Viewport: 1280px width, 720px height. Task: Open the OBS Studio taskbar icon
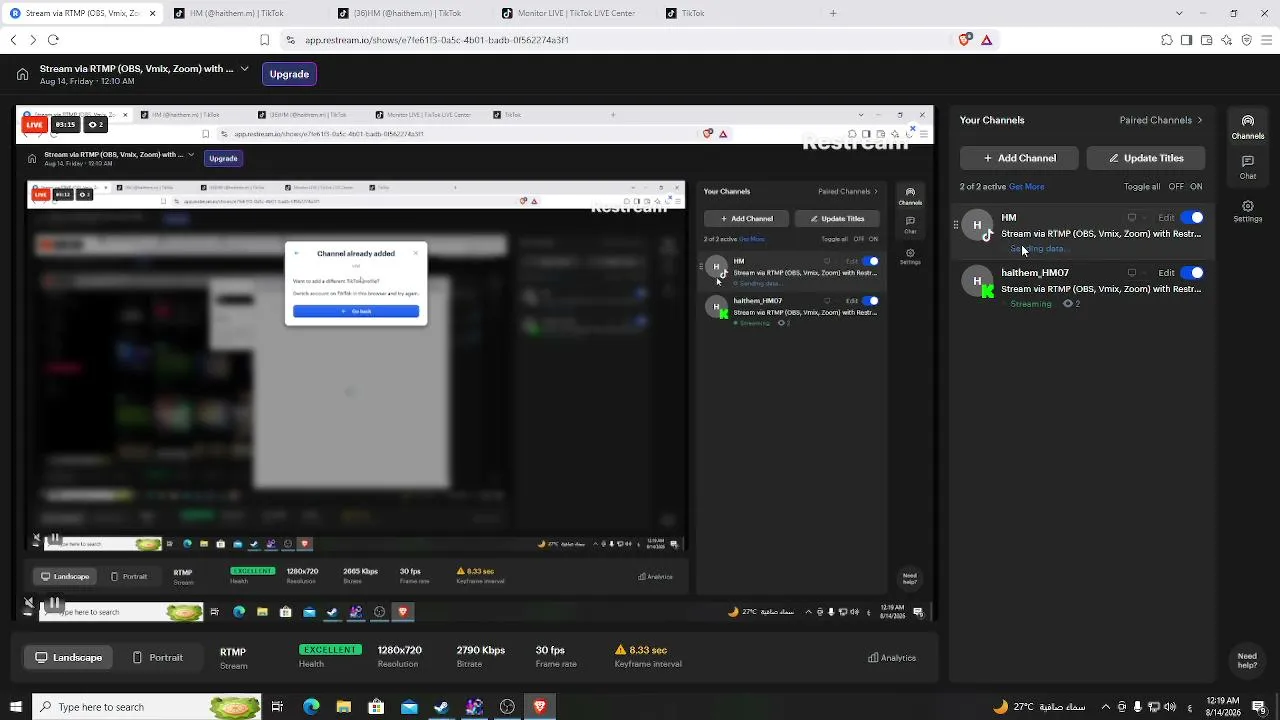click(x=507, y=707)
